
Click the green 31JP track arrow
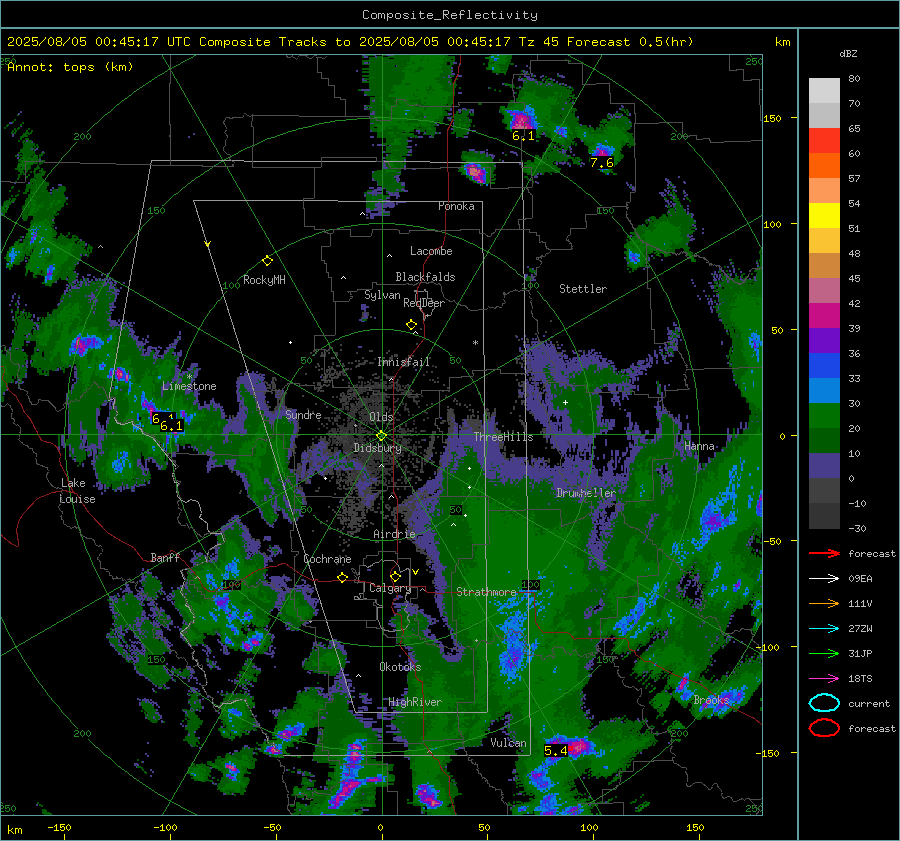[x=824, y=653]
